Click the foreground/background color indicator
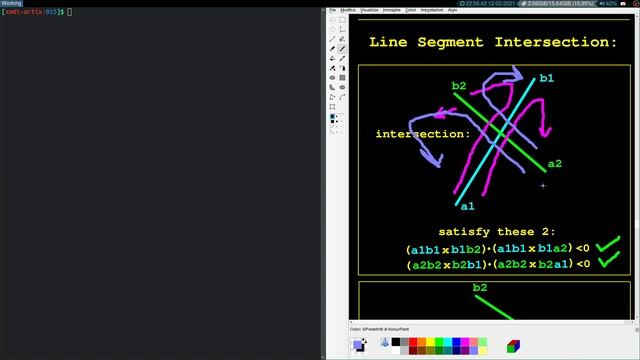Viewport: 640px width, 360px height. click(359, 346)
